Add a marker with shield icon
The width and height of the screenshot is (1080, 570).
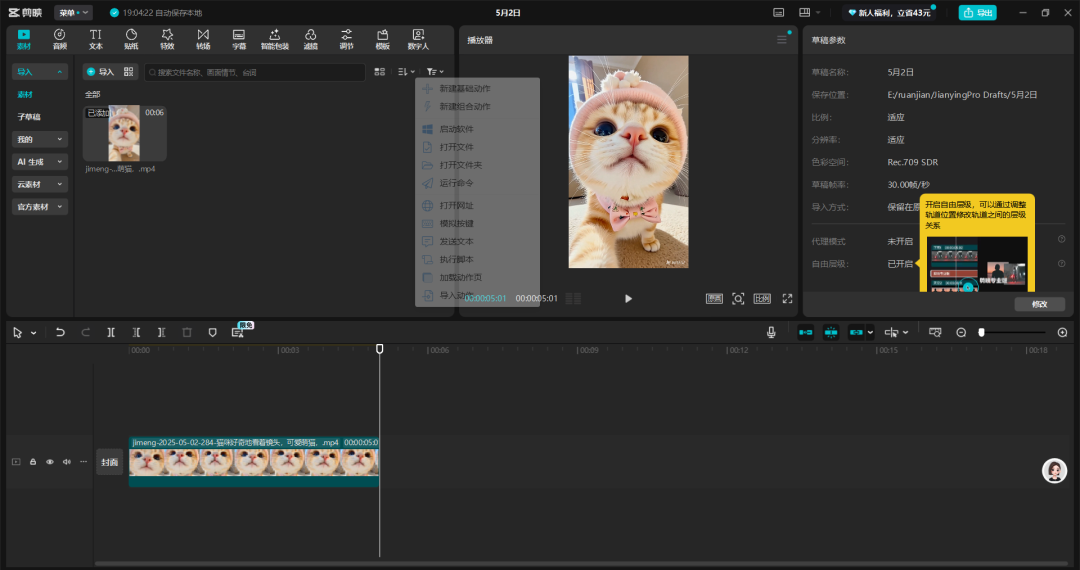click(x=212, y=332)
